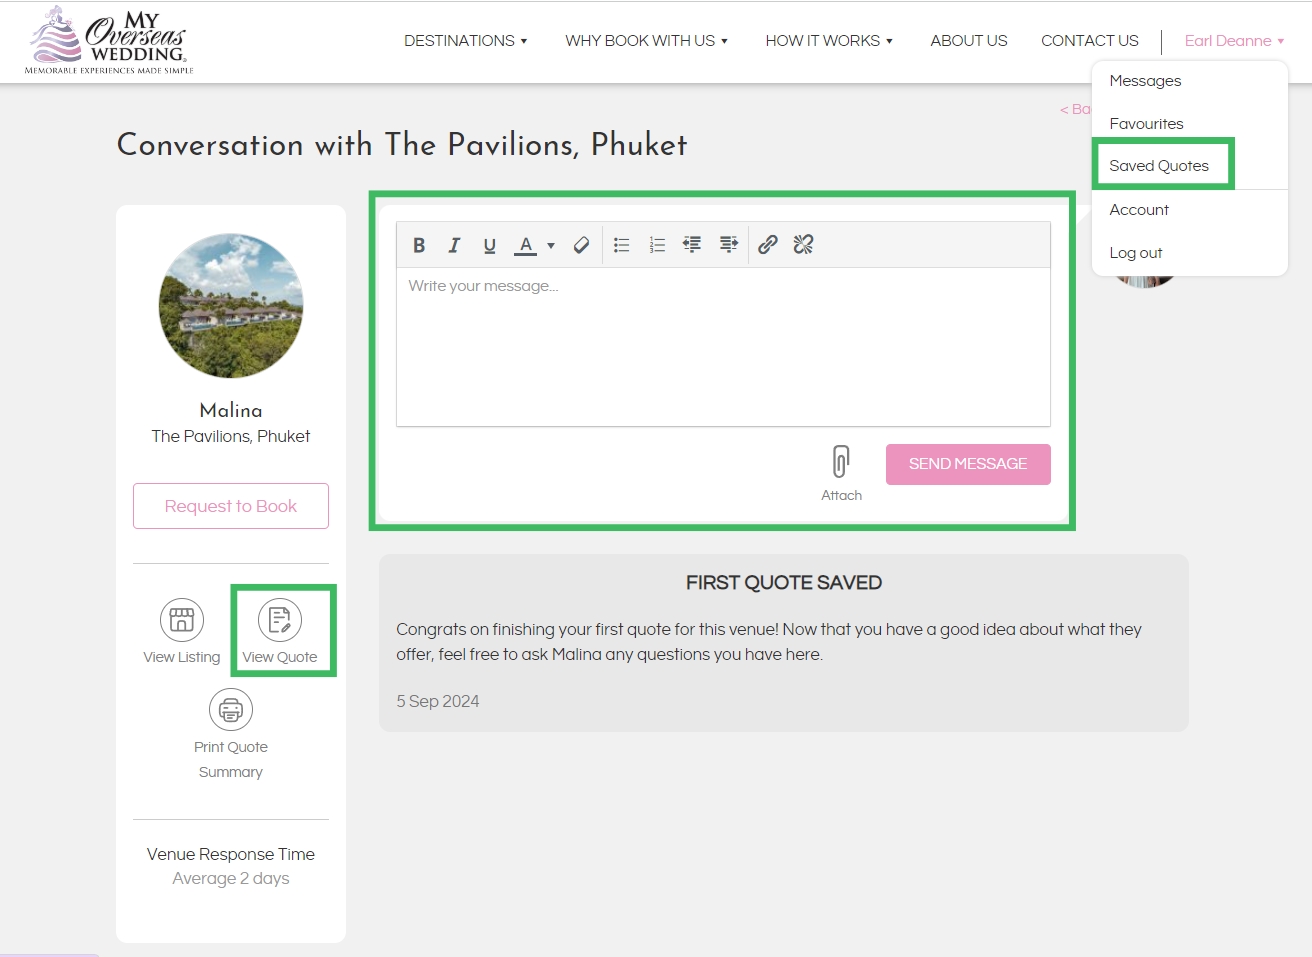The height and width of the screenshot is (957, 1312).
Task: Insert a bulleted list
Action: pos(621,245)
